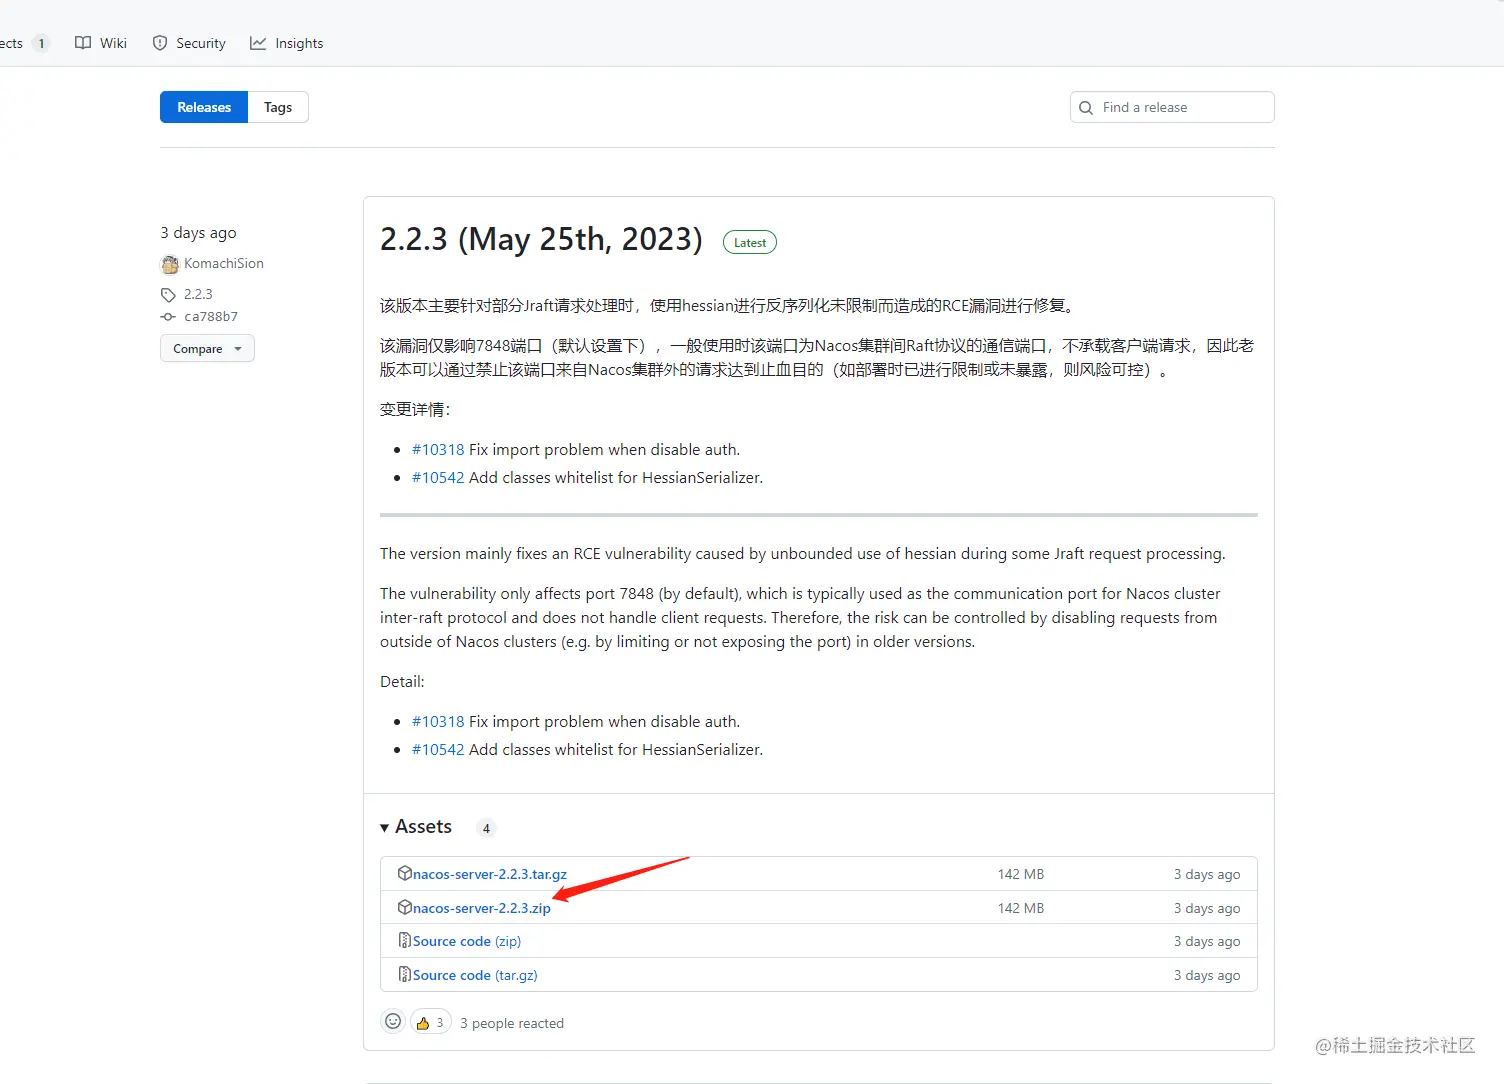
Task: Click the commit icon beside ca788b7
Action: coord(168,317)
